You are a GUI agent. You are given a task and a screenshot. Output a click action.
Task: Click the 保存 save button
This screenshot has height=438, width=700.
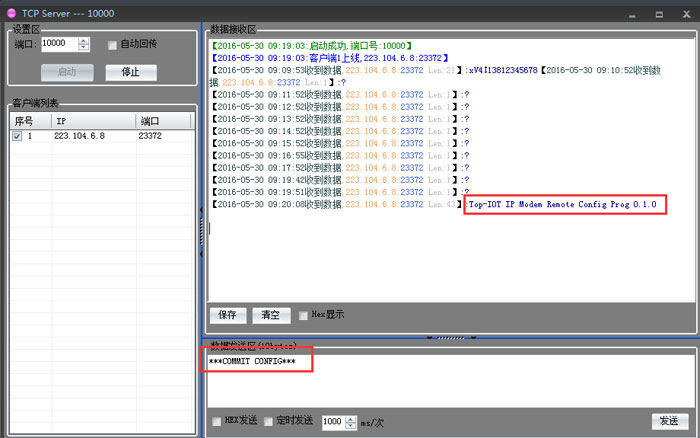point(227,315)
